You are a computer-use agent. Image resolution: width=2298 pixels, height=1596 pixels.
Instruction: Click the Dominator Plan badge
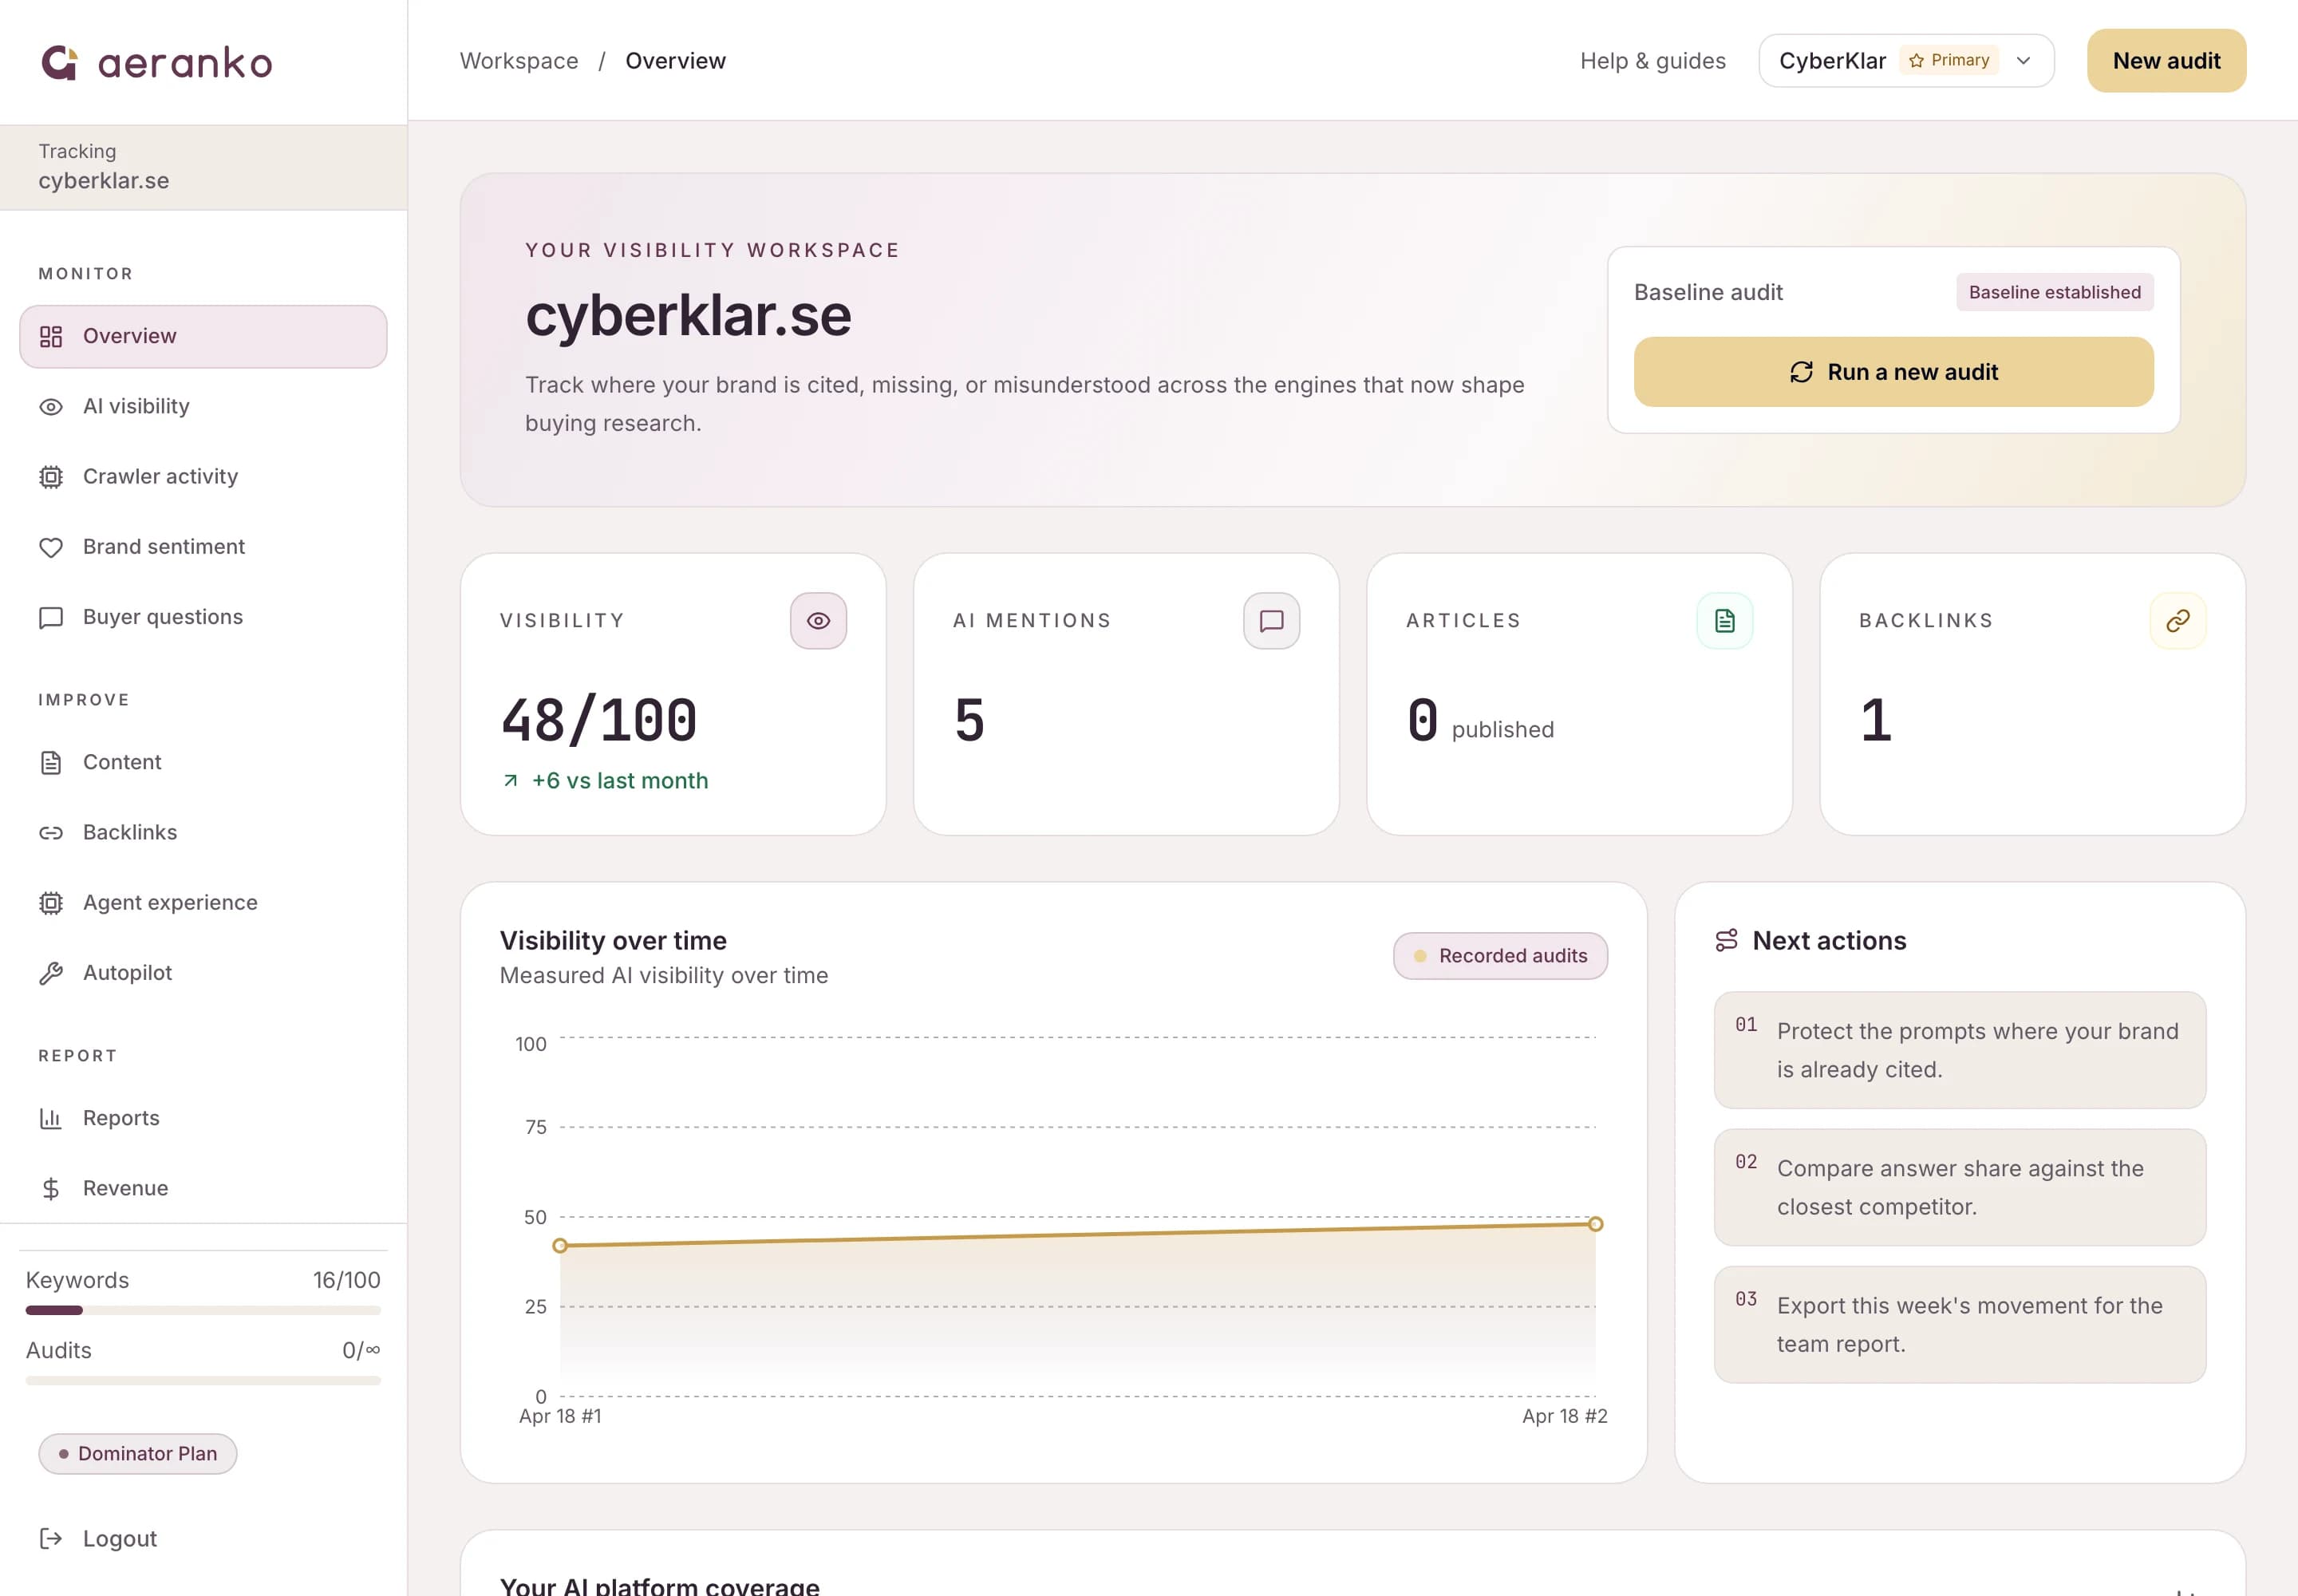point(138,1453)
